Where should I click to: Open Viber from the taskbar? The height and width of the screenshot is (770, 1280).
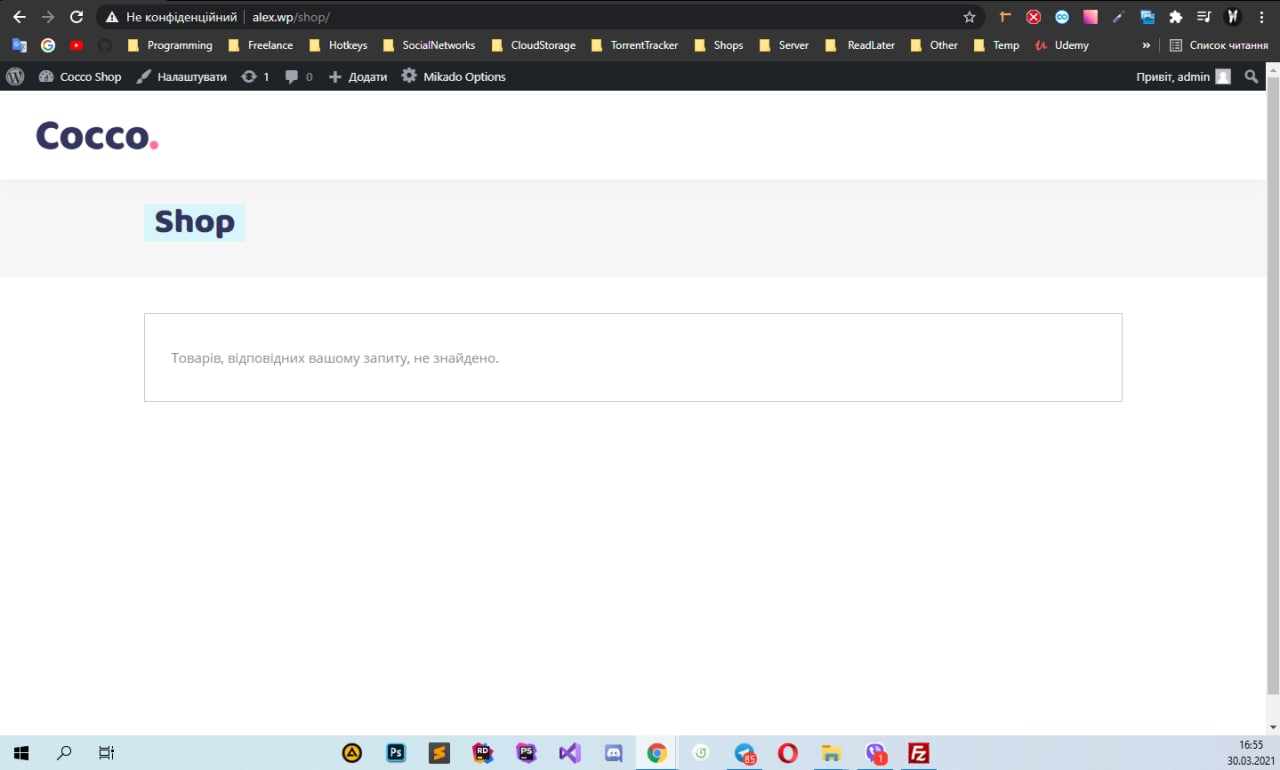coord(876,753)
